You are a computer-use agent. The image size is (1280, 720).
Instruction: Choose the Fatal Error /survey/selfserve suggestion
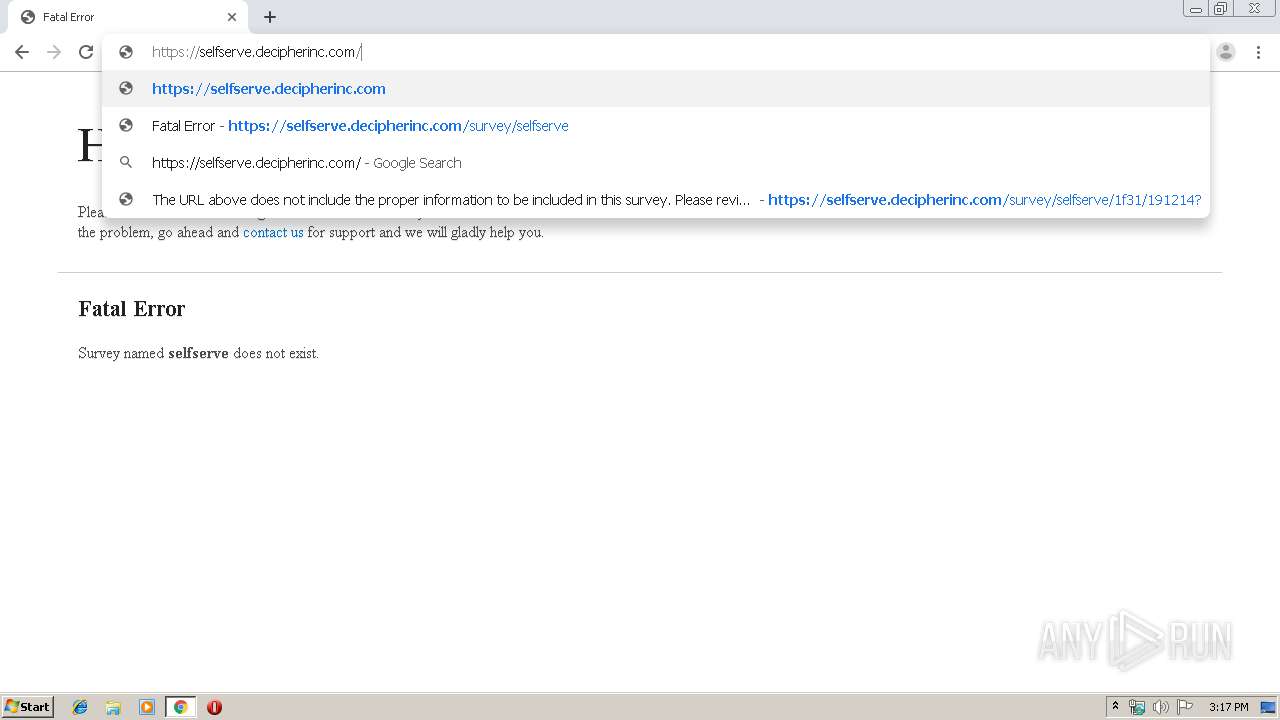[656, 126]
